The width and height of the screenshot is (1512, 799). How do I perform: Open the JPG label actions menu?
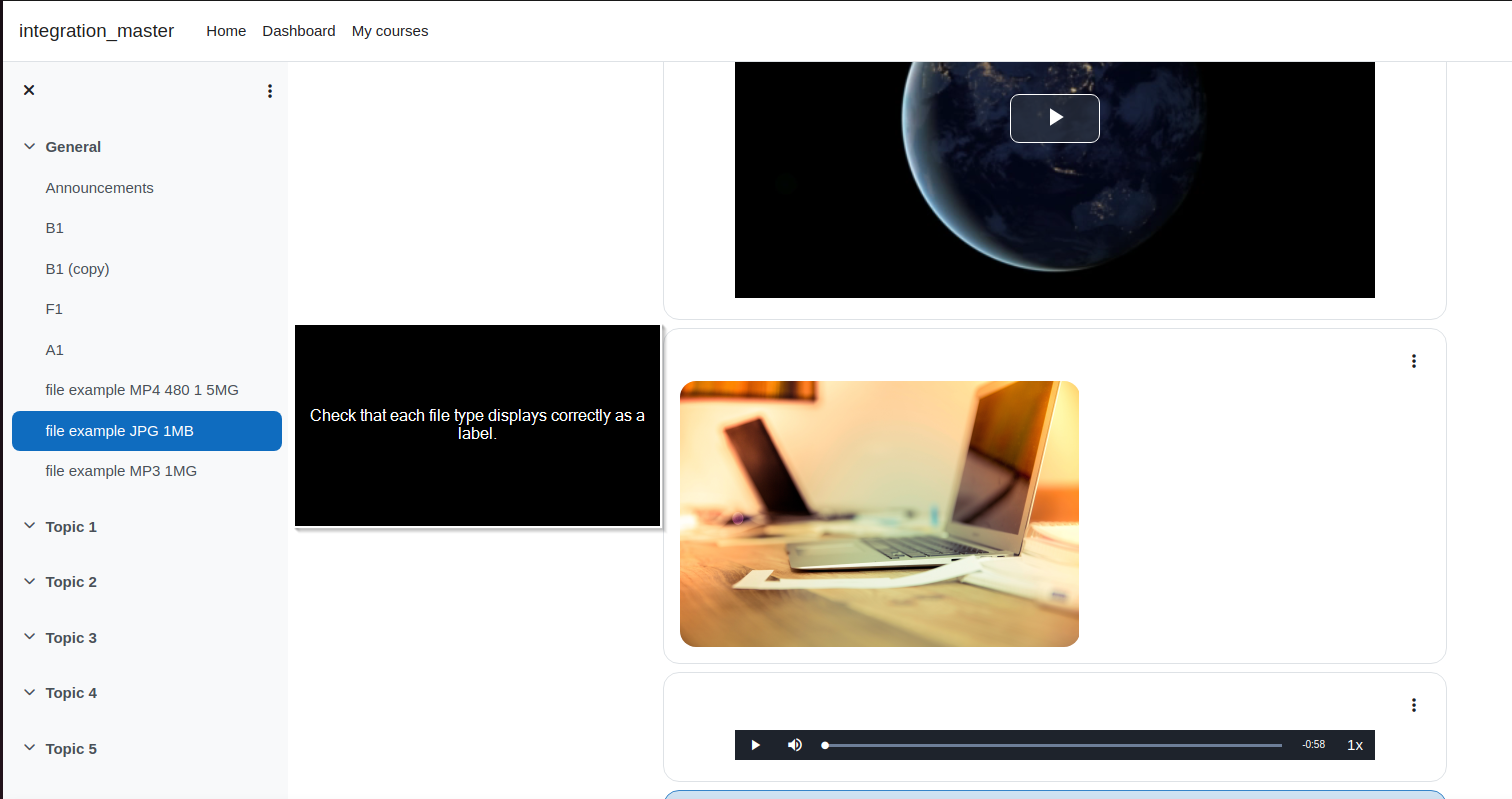point(1414,361)
